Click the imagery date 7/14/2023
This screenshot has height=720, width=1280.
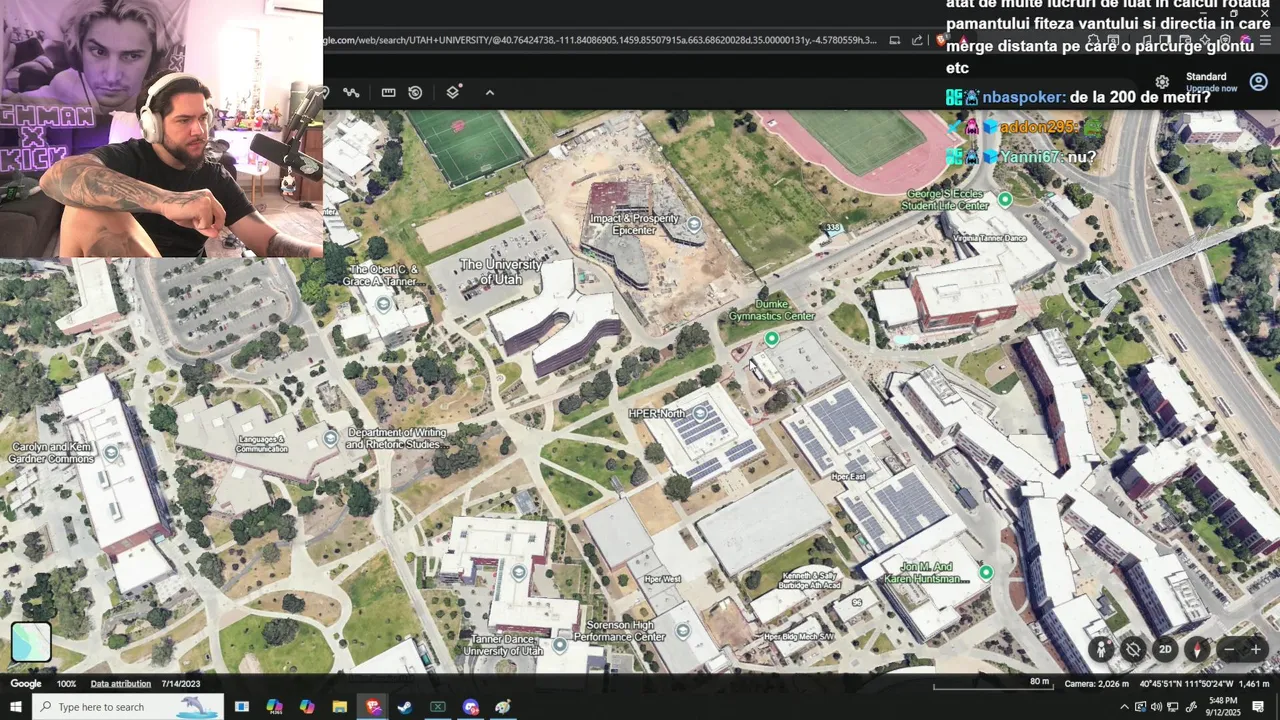pos(180,684)
